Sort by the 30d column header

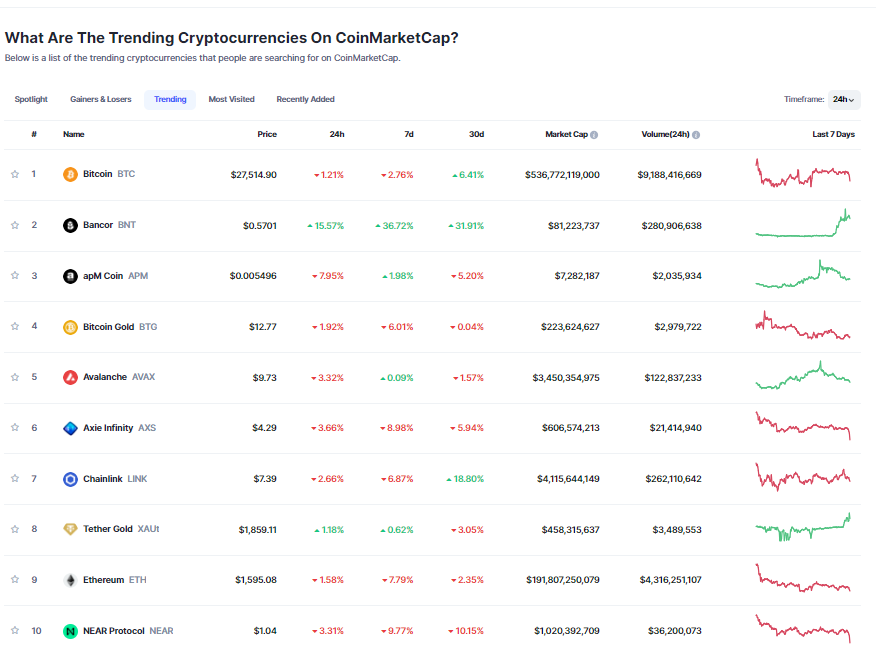477,134
